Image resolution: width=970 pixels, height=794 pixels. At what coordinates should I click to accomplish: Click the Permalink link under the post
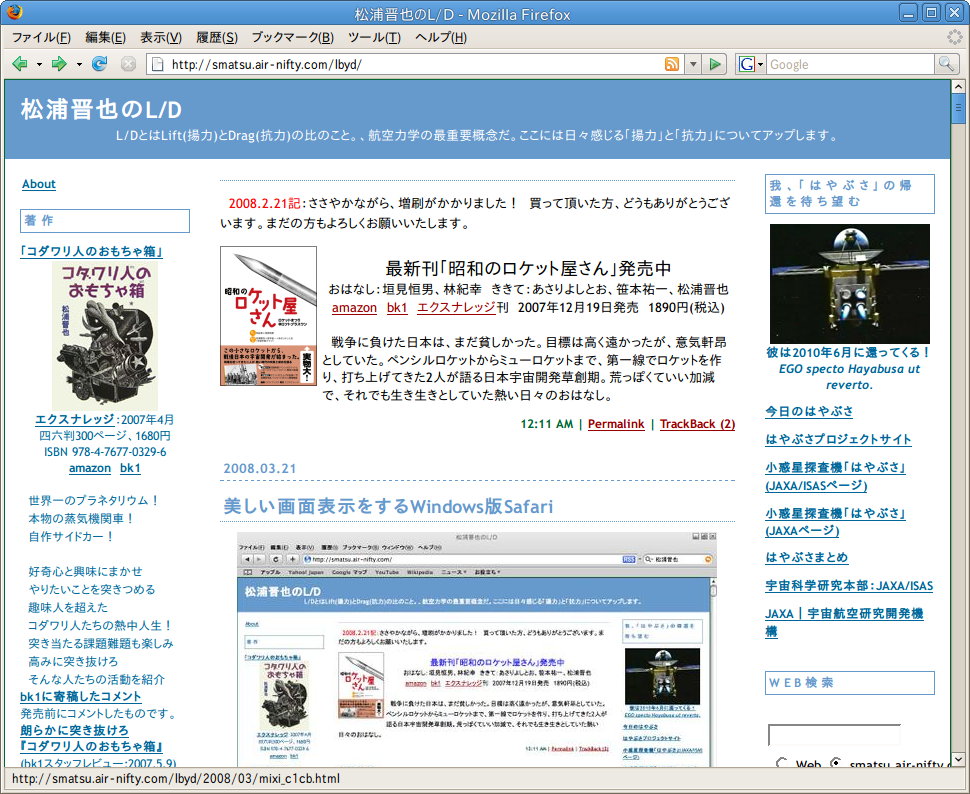coord(616,424)
